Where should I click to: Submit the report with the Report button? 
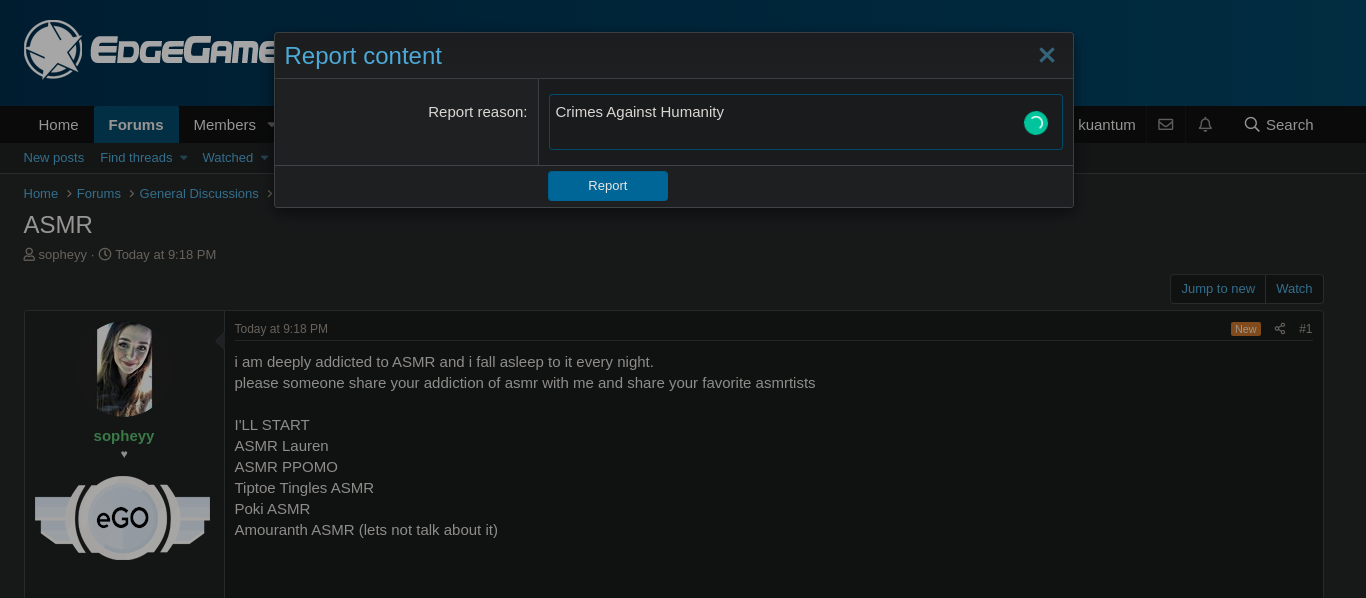[x=608, y=186]
